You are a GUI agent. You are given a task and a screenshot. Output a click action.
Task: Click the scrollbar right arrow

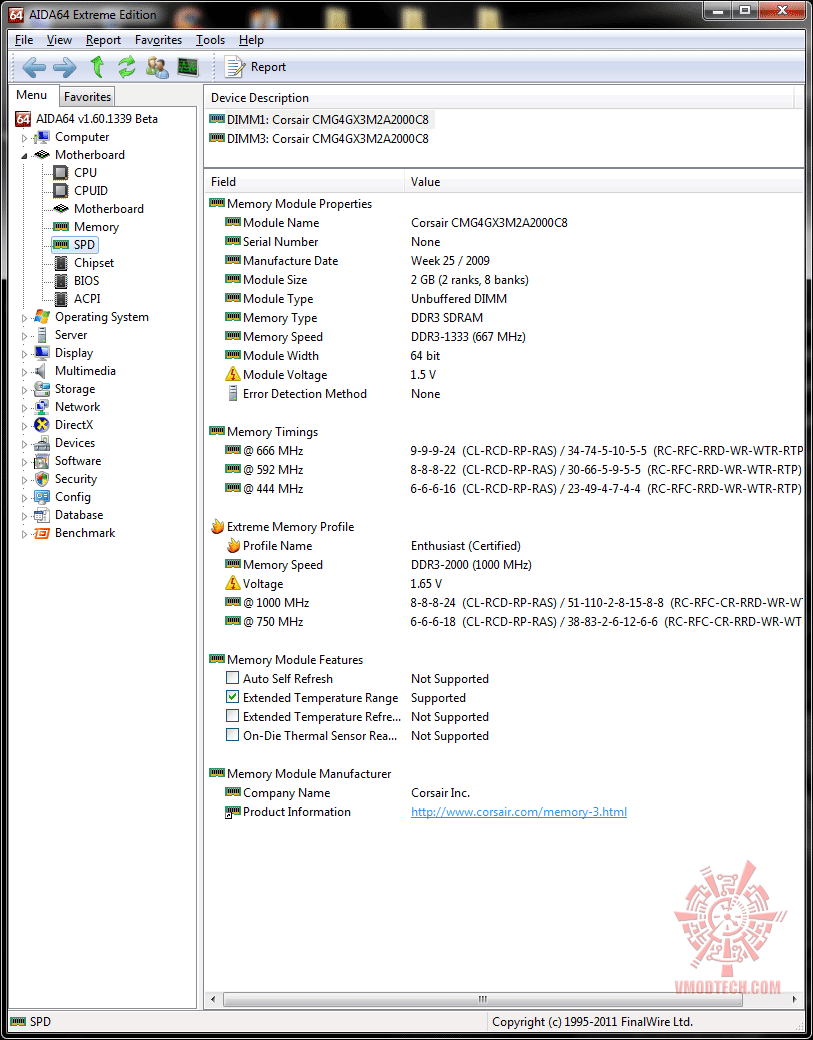(x=796, y=999)
